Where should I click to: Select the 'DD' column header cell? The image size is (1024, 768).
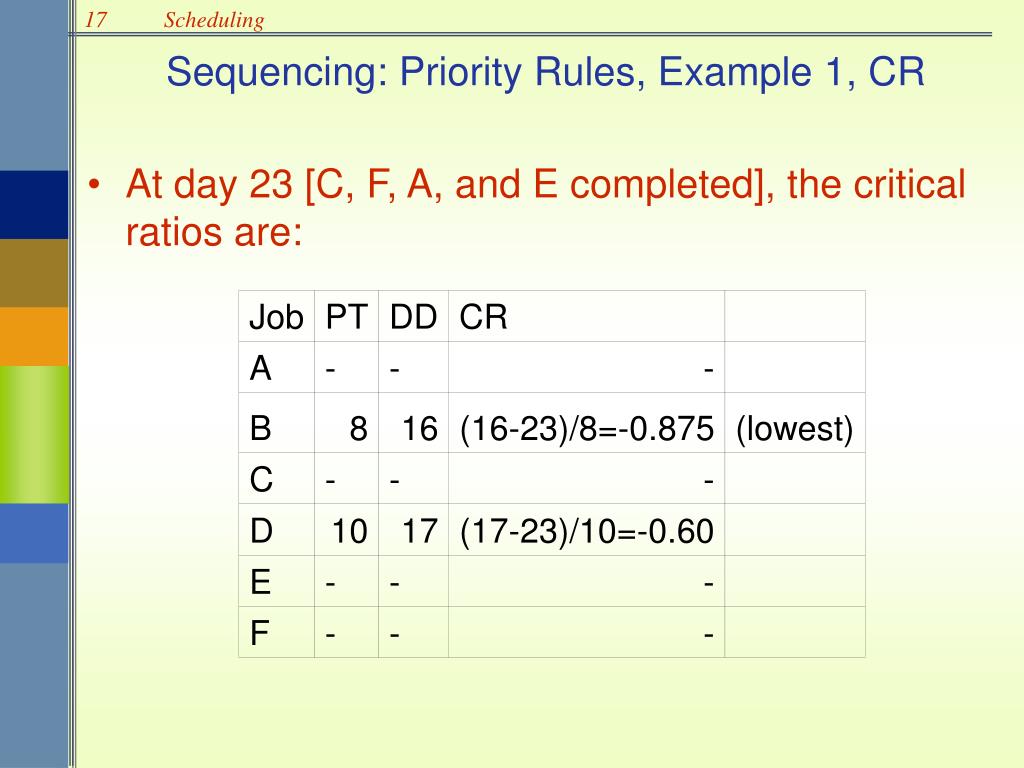pos(413,317)
